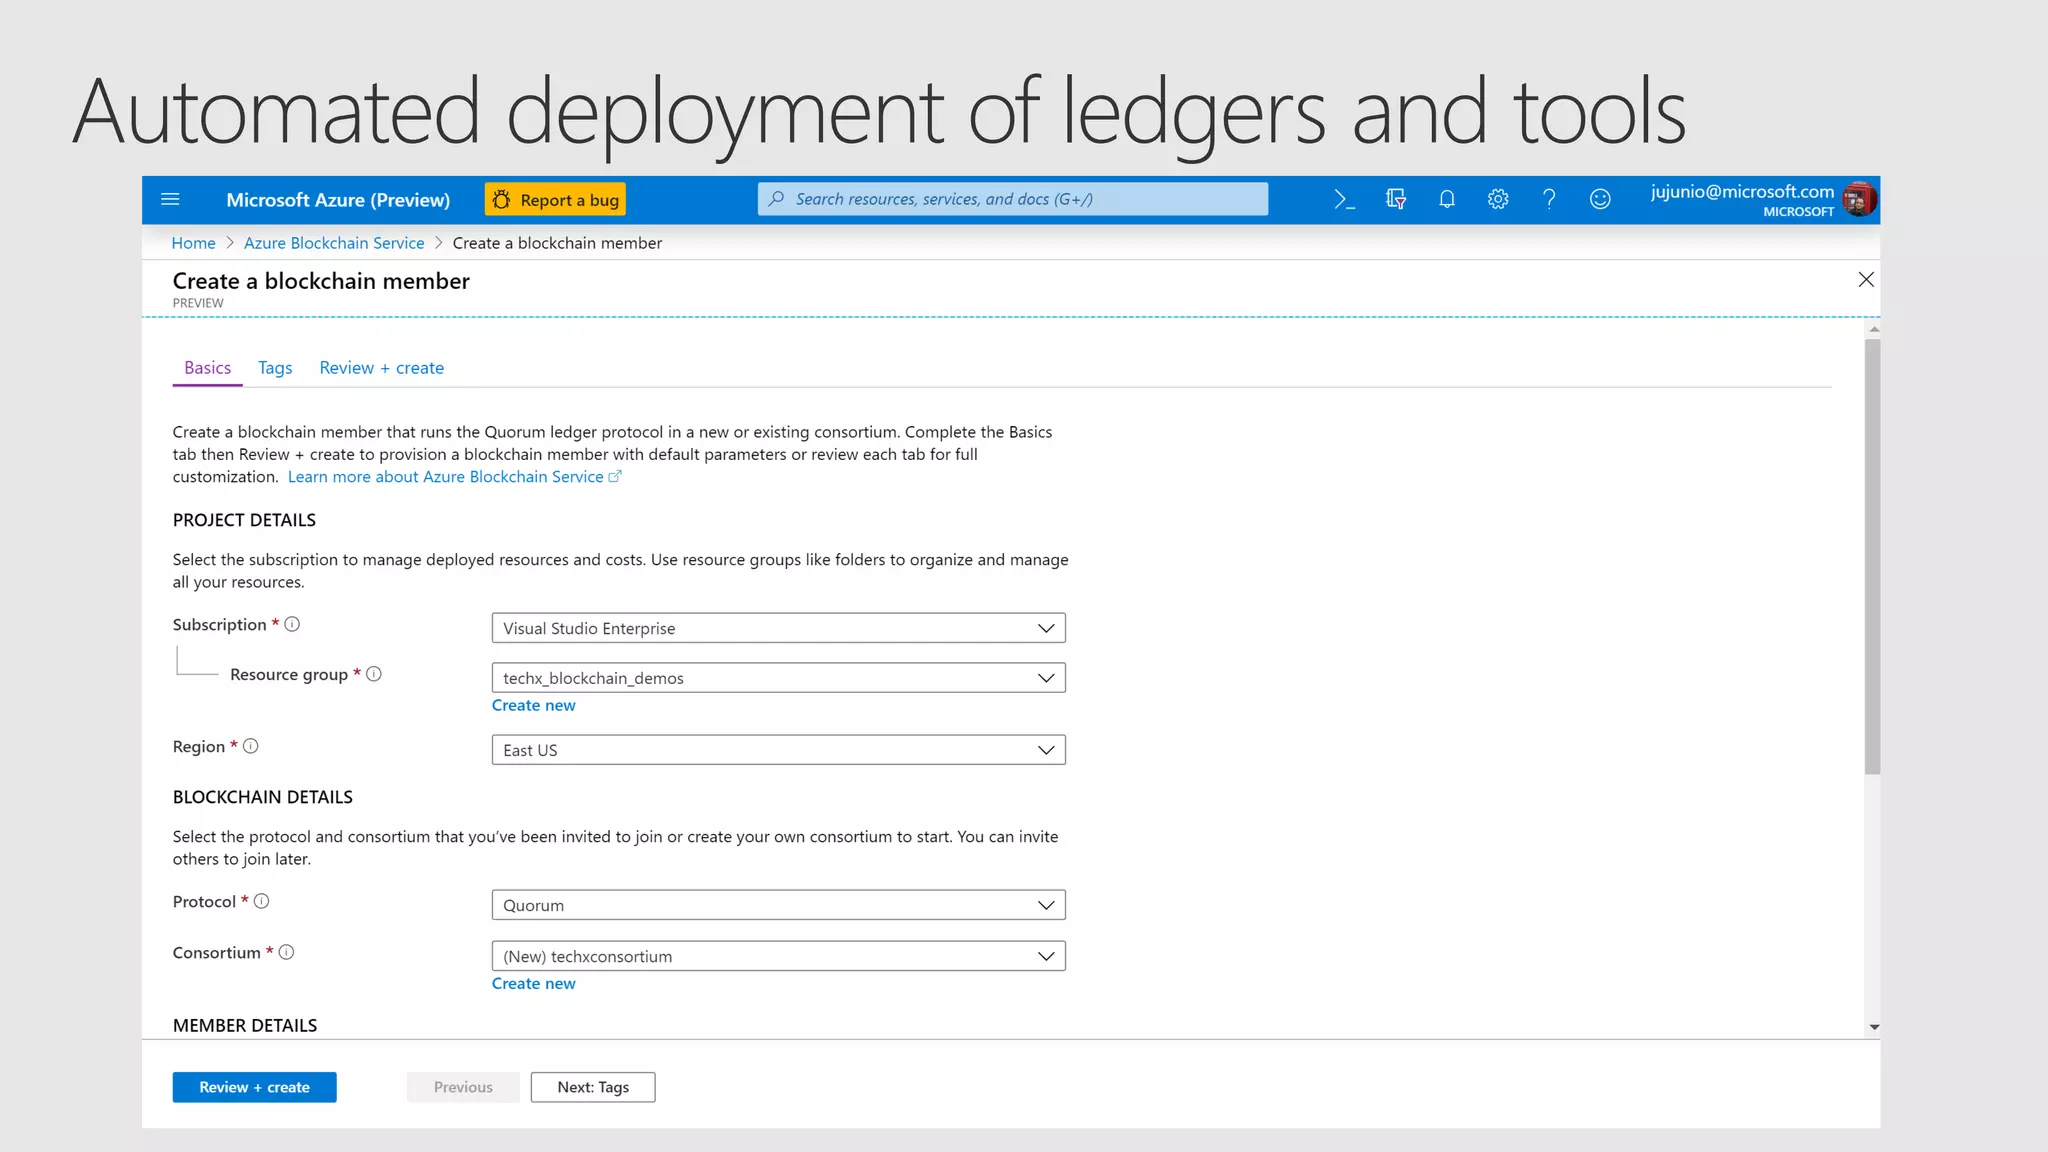Expand the Region dropdown showing East US
Viewport: 2048px width, 1152px height.
(x=778, y=750)
